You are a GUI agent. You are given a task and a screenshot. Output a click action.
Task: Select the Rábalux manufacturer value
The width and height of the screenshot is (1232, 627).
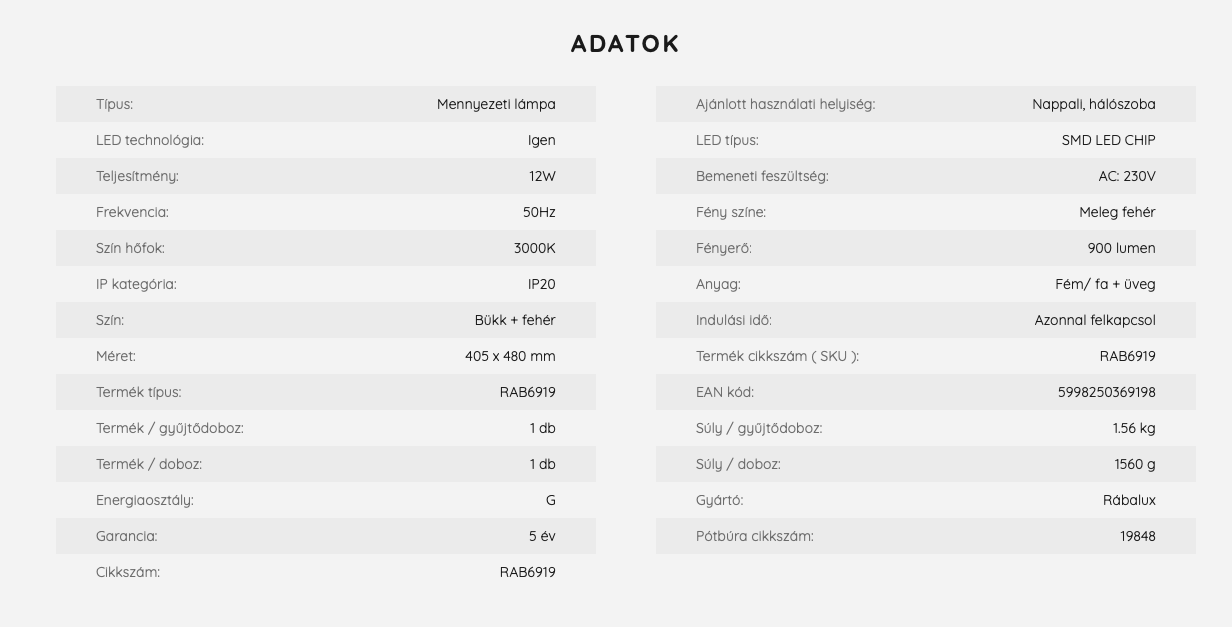point(1129,500)
